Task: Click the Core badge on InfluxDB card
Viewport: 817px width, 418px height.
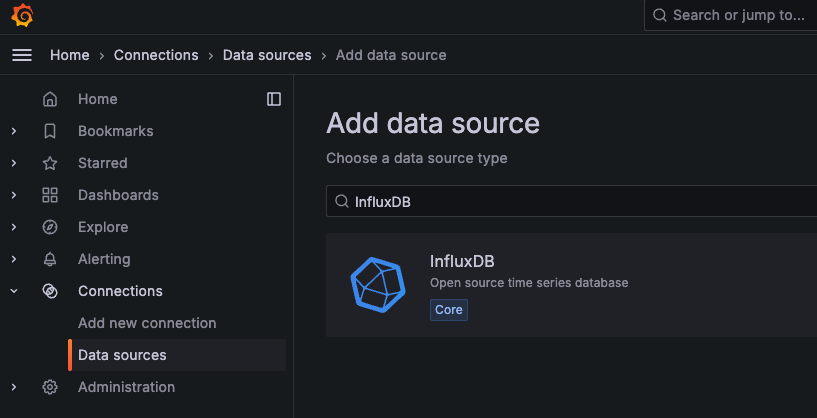Action: (x=449, y=310)
